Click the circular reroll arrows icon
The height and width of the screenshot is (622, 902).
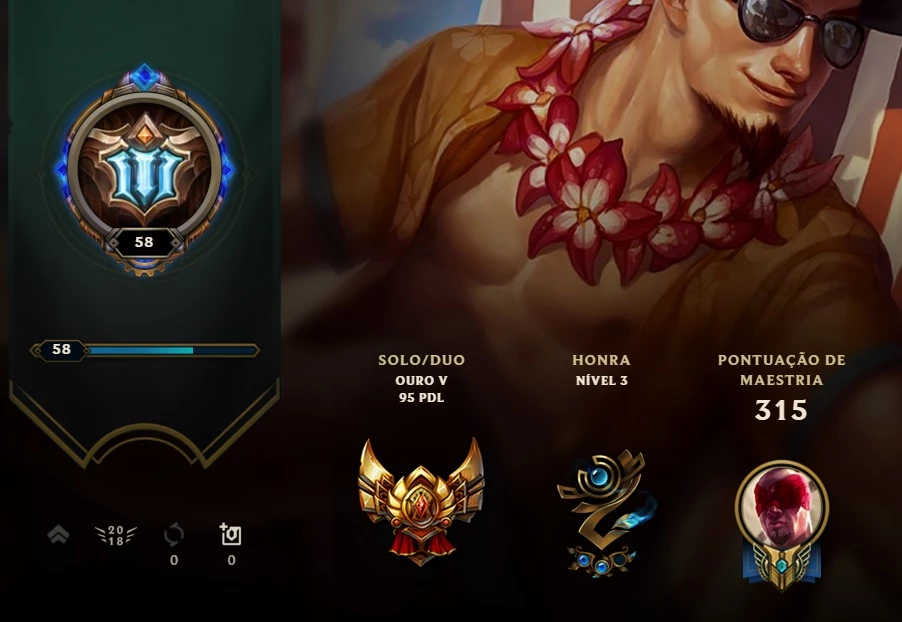(174, 535)
